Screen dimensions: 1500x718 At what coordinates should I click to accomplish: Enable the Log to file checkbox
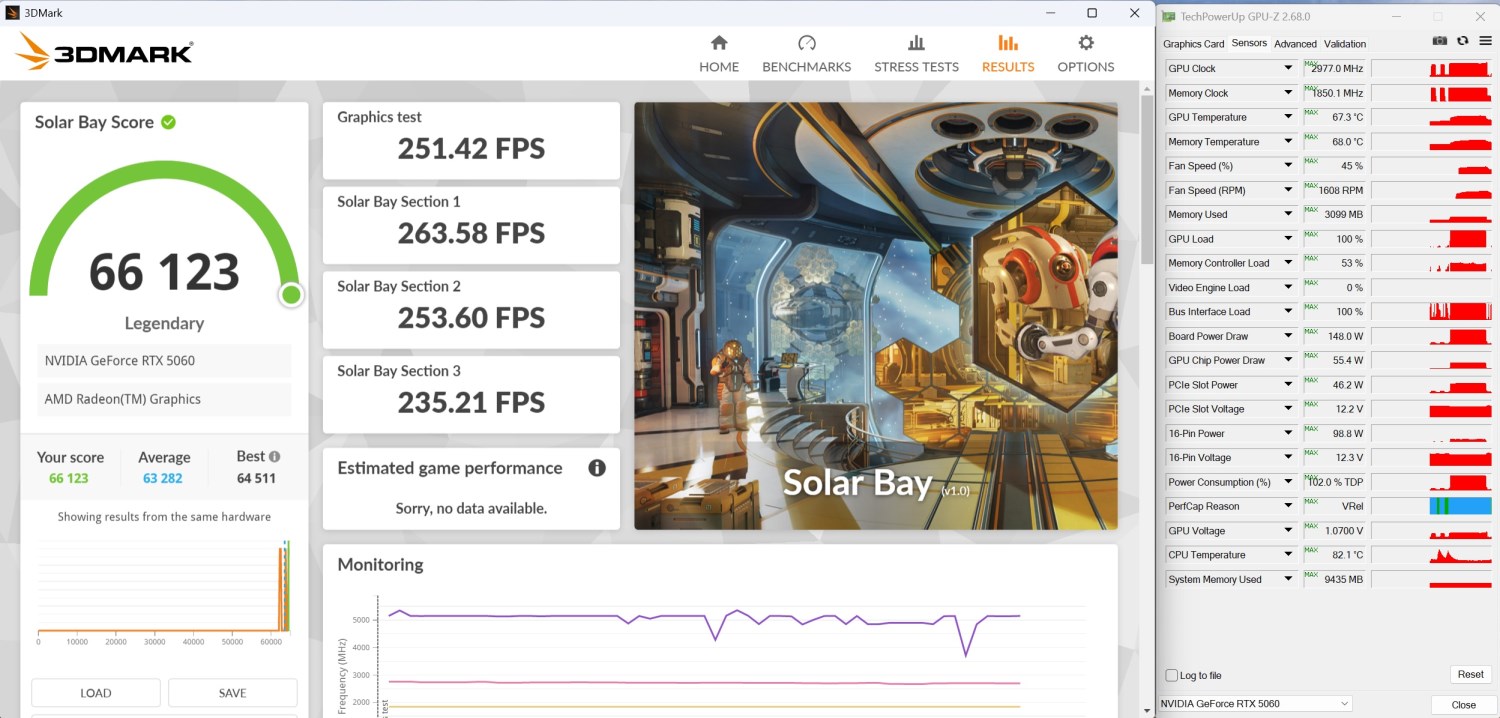click(x=1172, y=675)
